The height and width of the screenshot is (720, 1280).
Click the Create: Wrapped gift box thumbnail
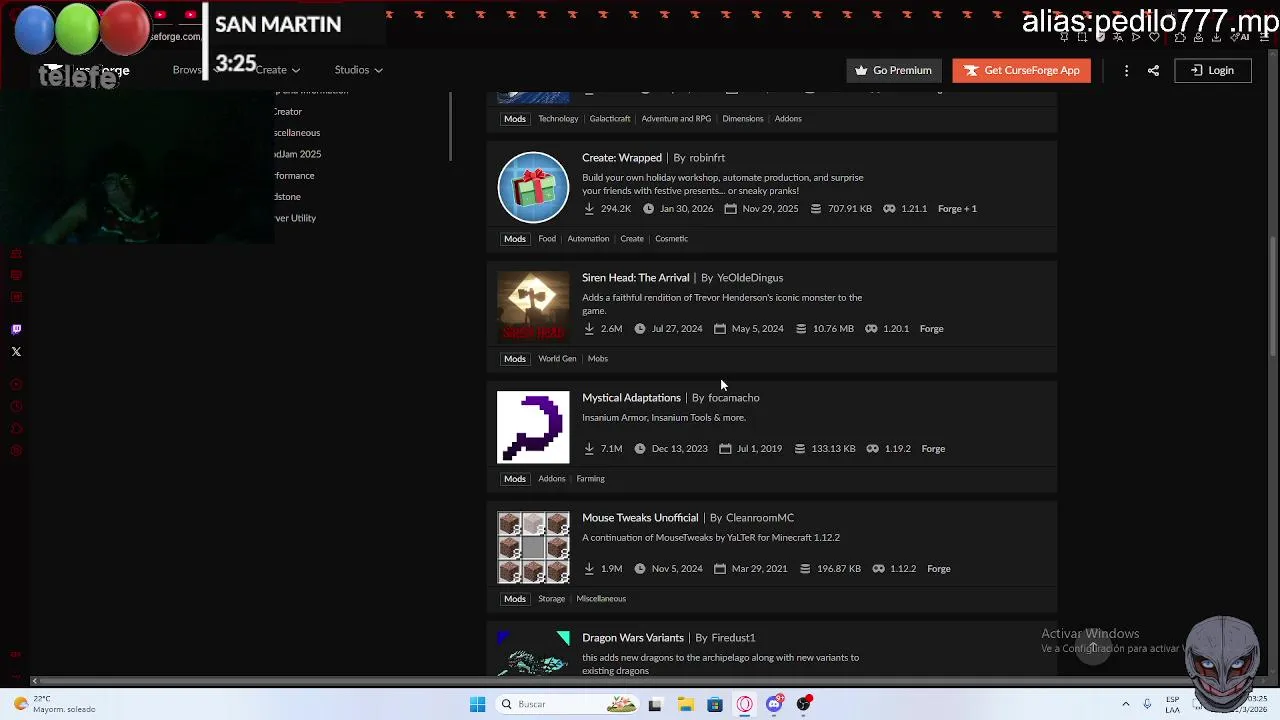tap(533, 187)
